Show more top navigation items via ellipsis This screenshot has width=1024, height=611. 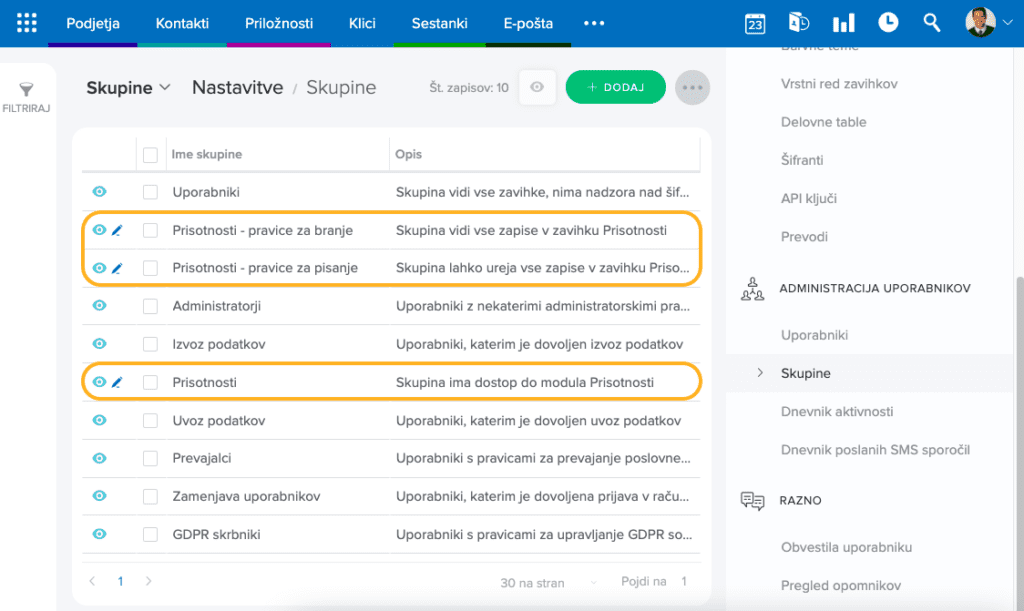point(594,23)
